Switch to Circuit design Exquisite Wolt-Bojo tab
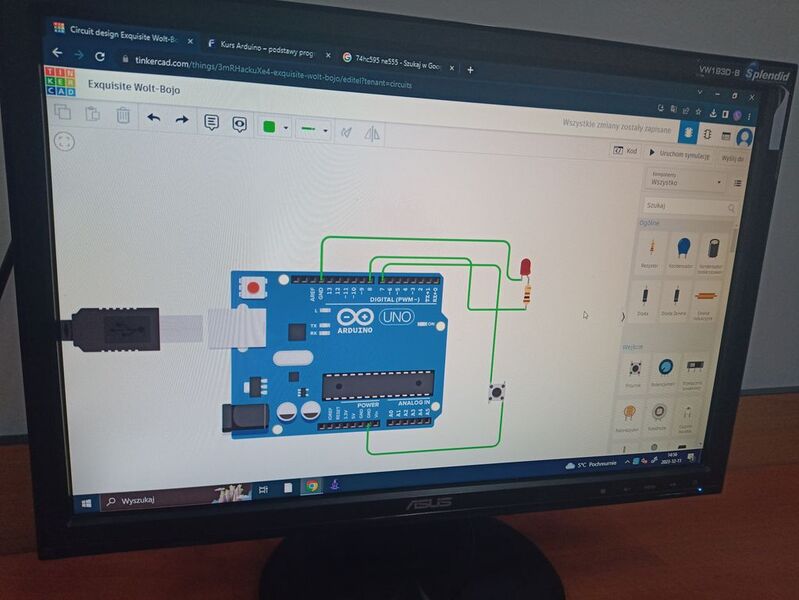Image resolution: width=799 pixels, height=600 pixels. (x=124, y=34)
